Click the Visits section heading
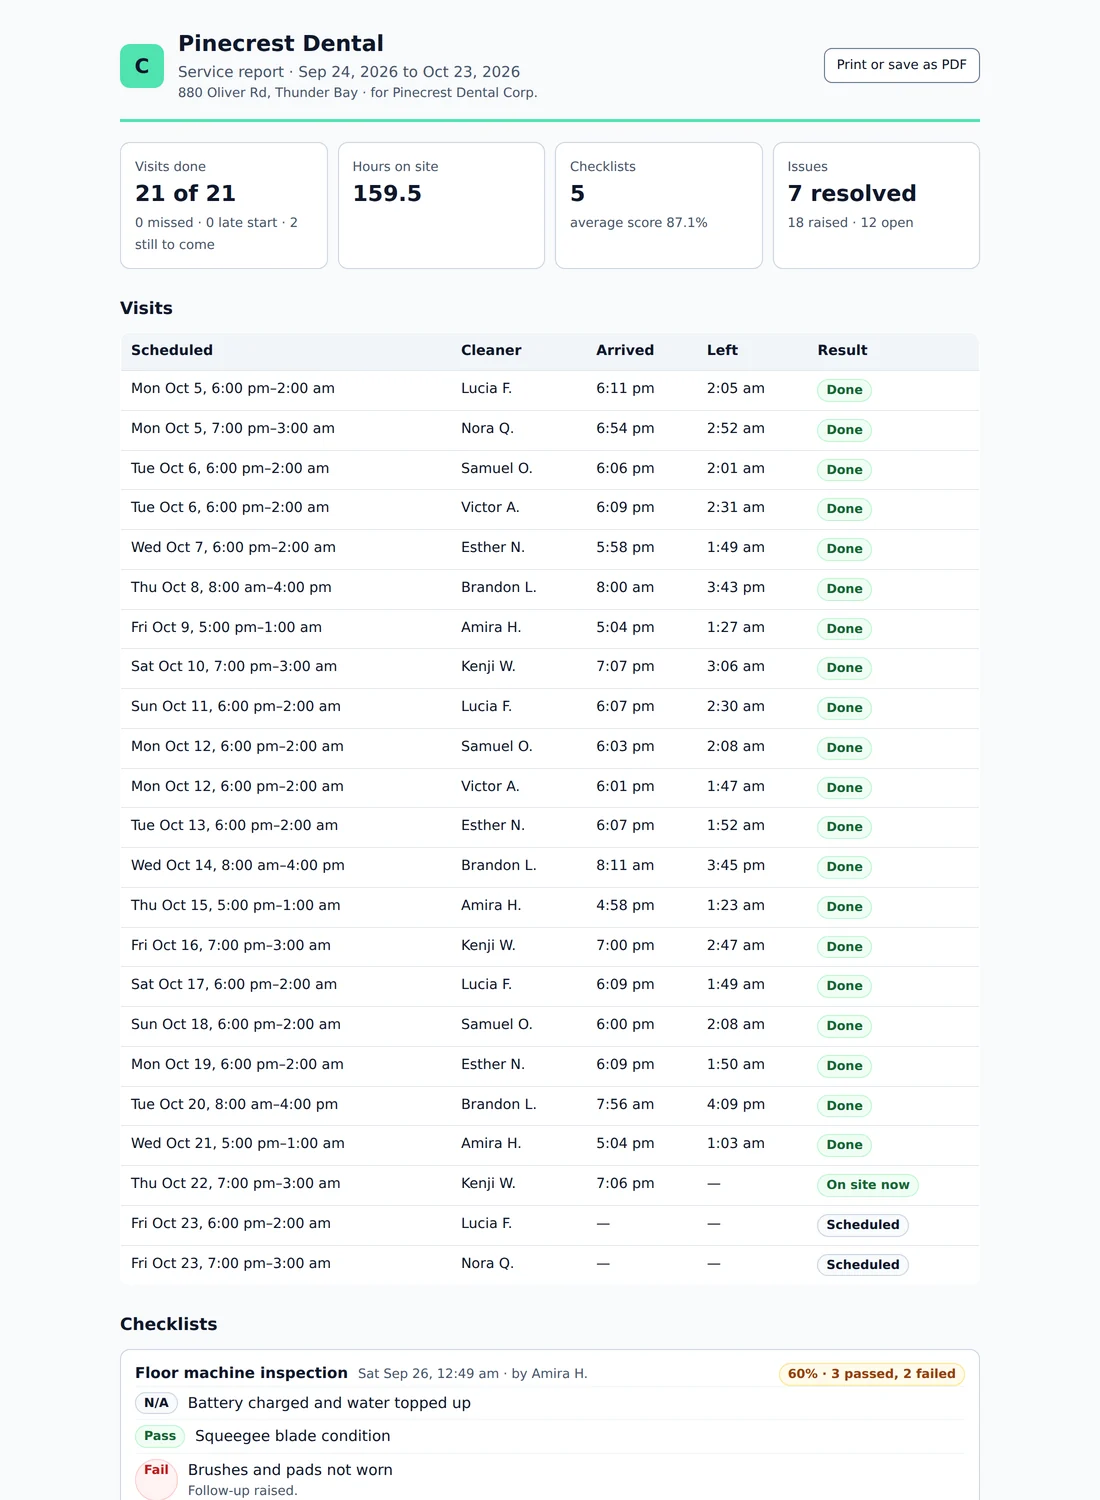The image size is (1100, 1500). pyautogui.click(x=146, y=308)
